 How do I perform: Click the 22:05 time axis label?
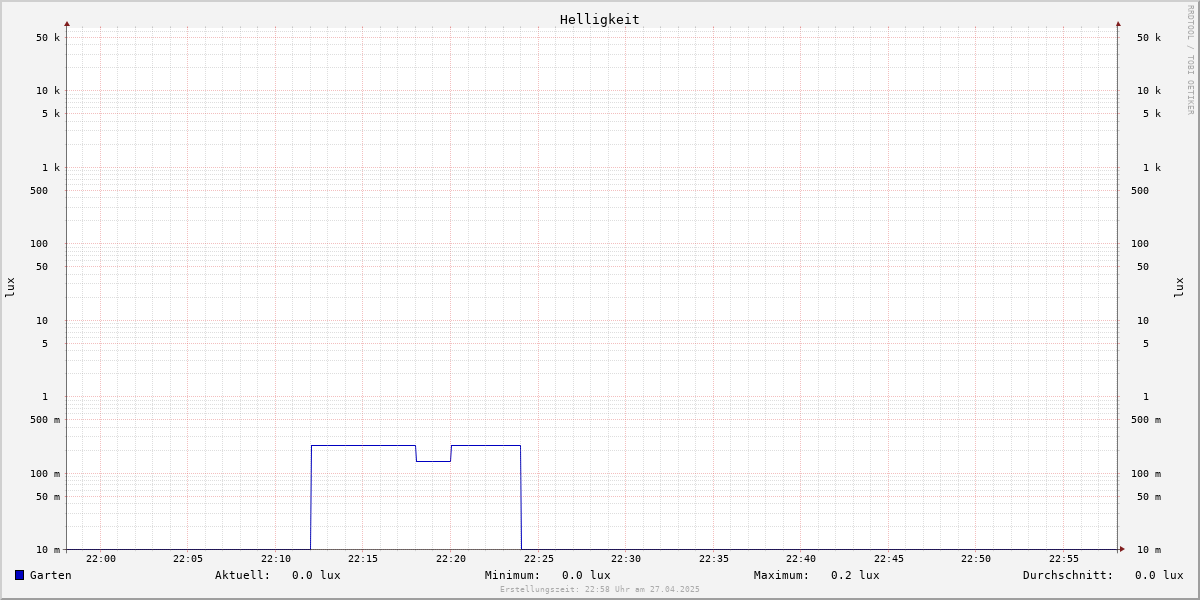pyautogui.click(x=188, y=559)
